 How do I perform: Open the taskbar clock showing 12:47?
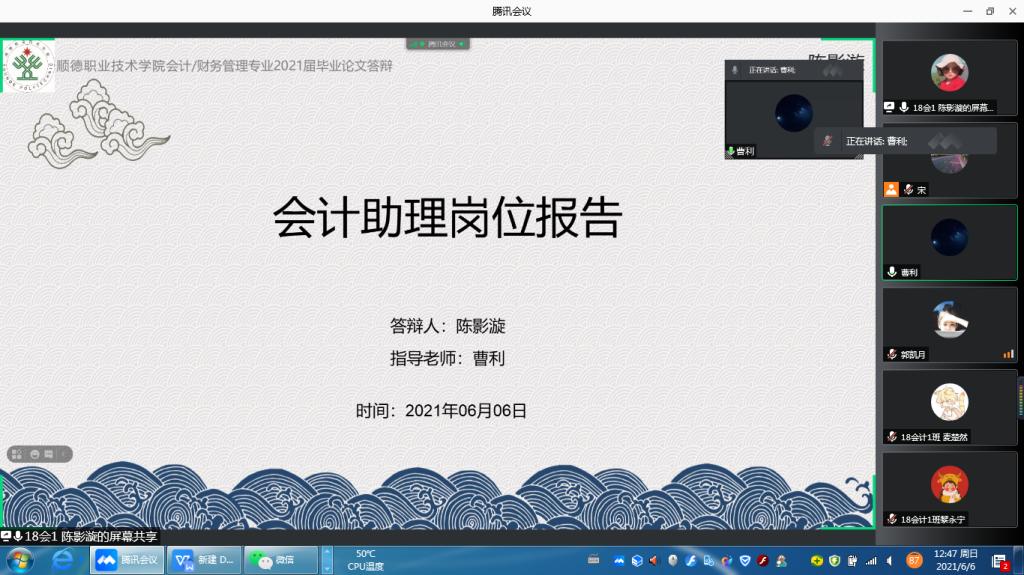pos(957,560)
